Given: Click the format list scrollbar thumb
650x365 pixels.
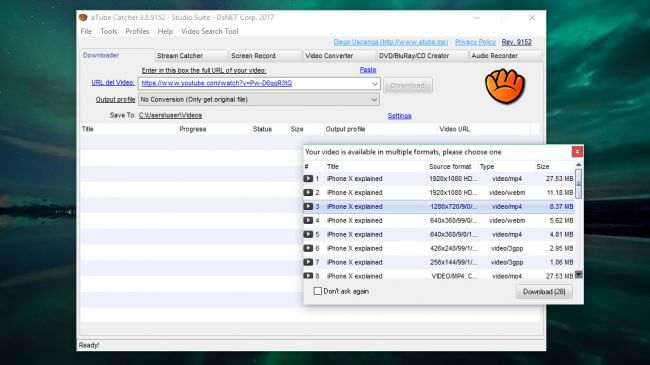Looking at the screenshot, I should click(x=579, y=184).
